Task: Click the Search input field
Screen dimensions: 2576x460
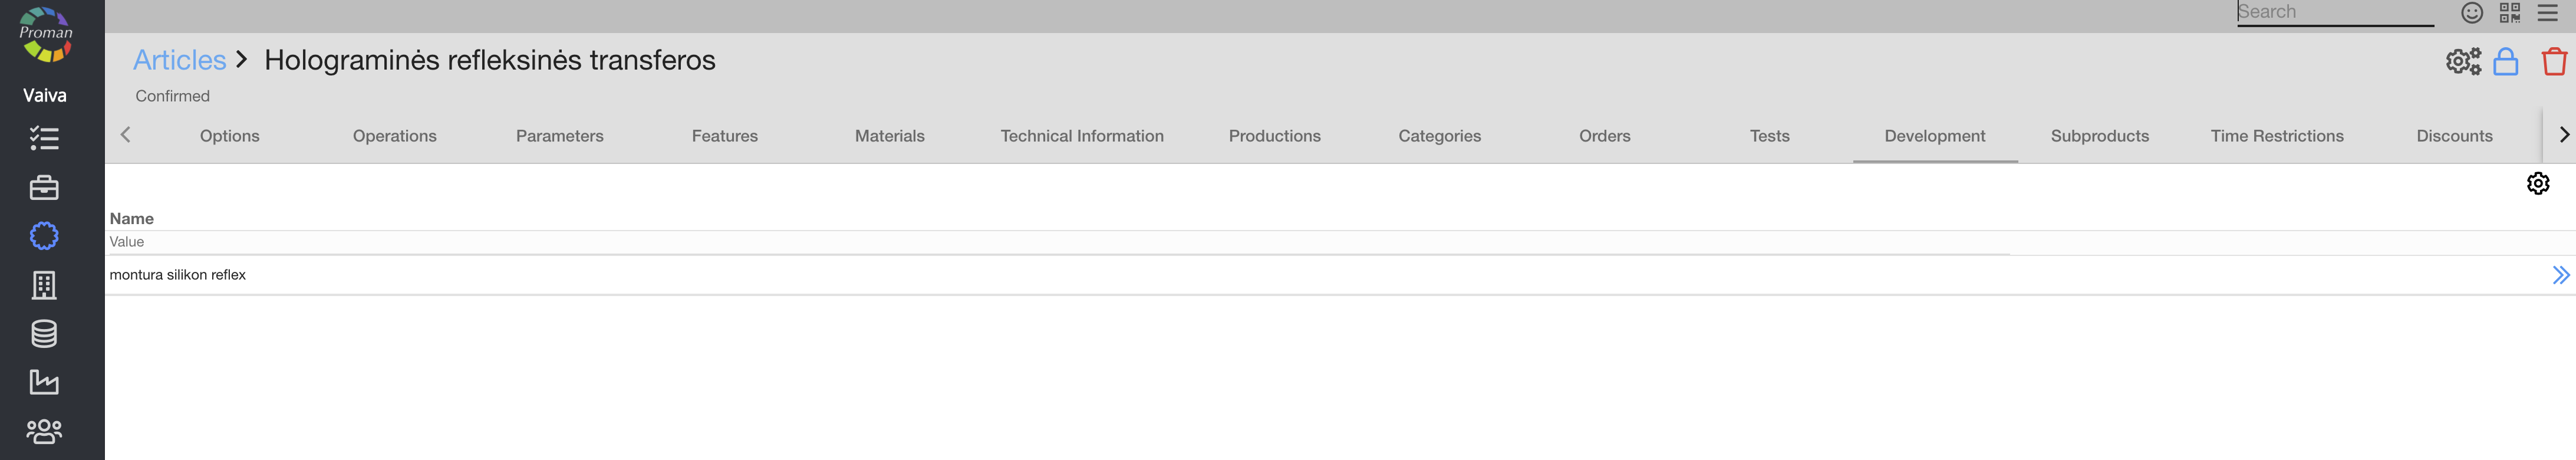Action: point(2334,13)
